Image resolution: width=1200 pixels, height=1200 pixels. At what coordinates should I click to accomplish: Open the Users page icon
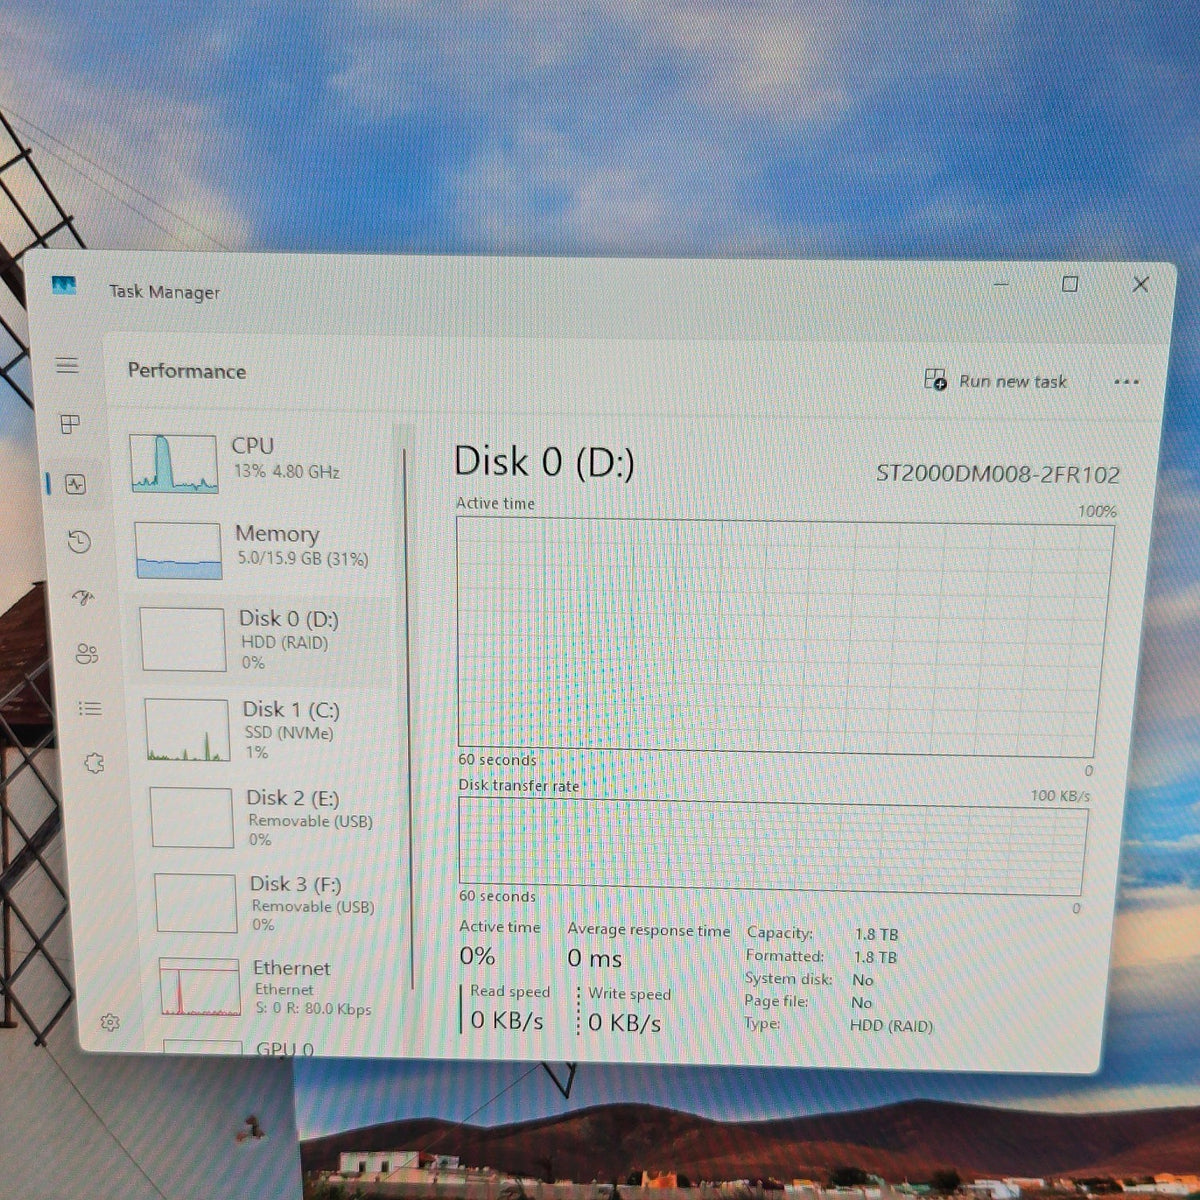tap(87, 654)
